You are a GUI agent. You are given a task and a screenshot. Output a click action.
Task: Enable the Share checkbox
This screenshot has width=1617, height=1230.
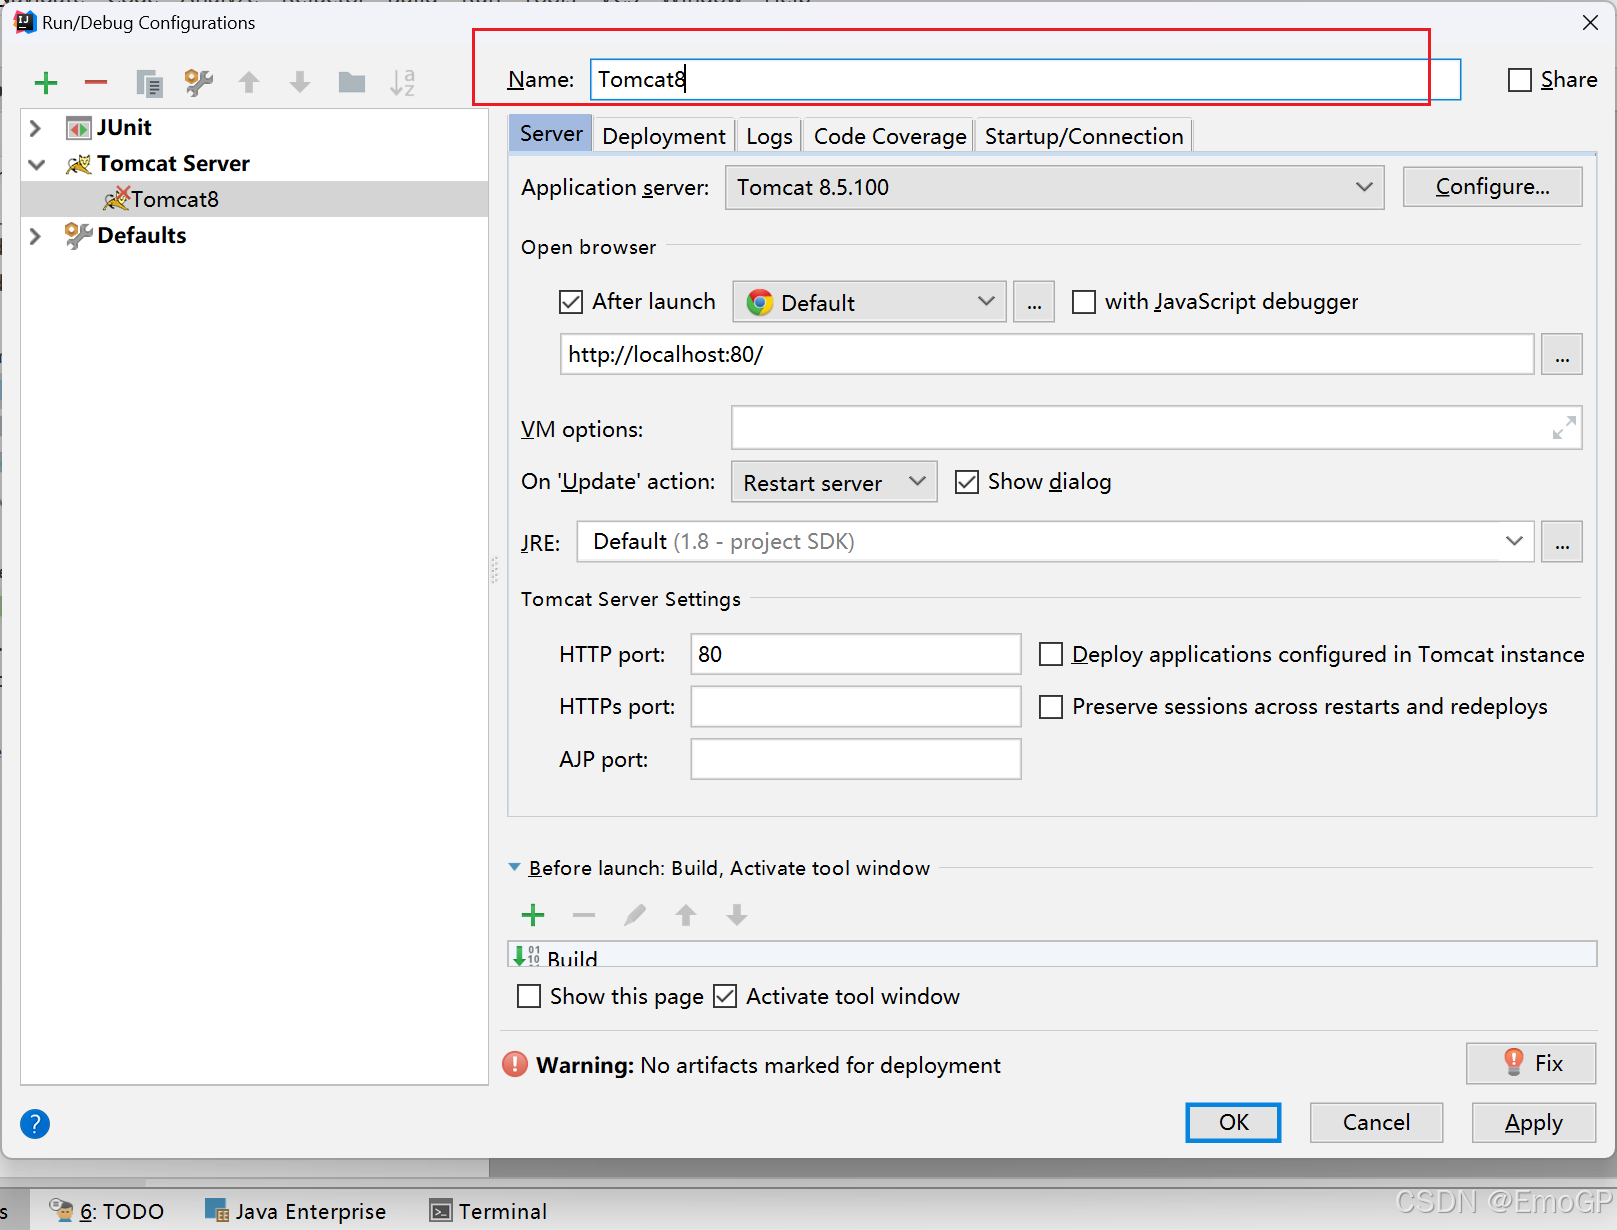(x=1520, y=80)
